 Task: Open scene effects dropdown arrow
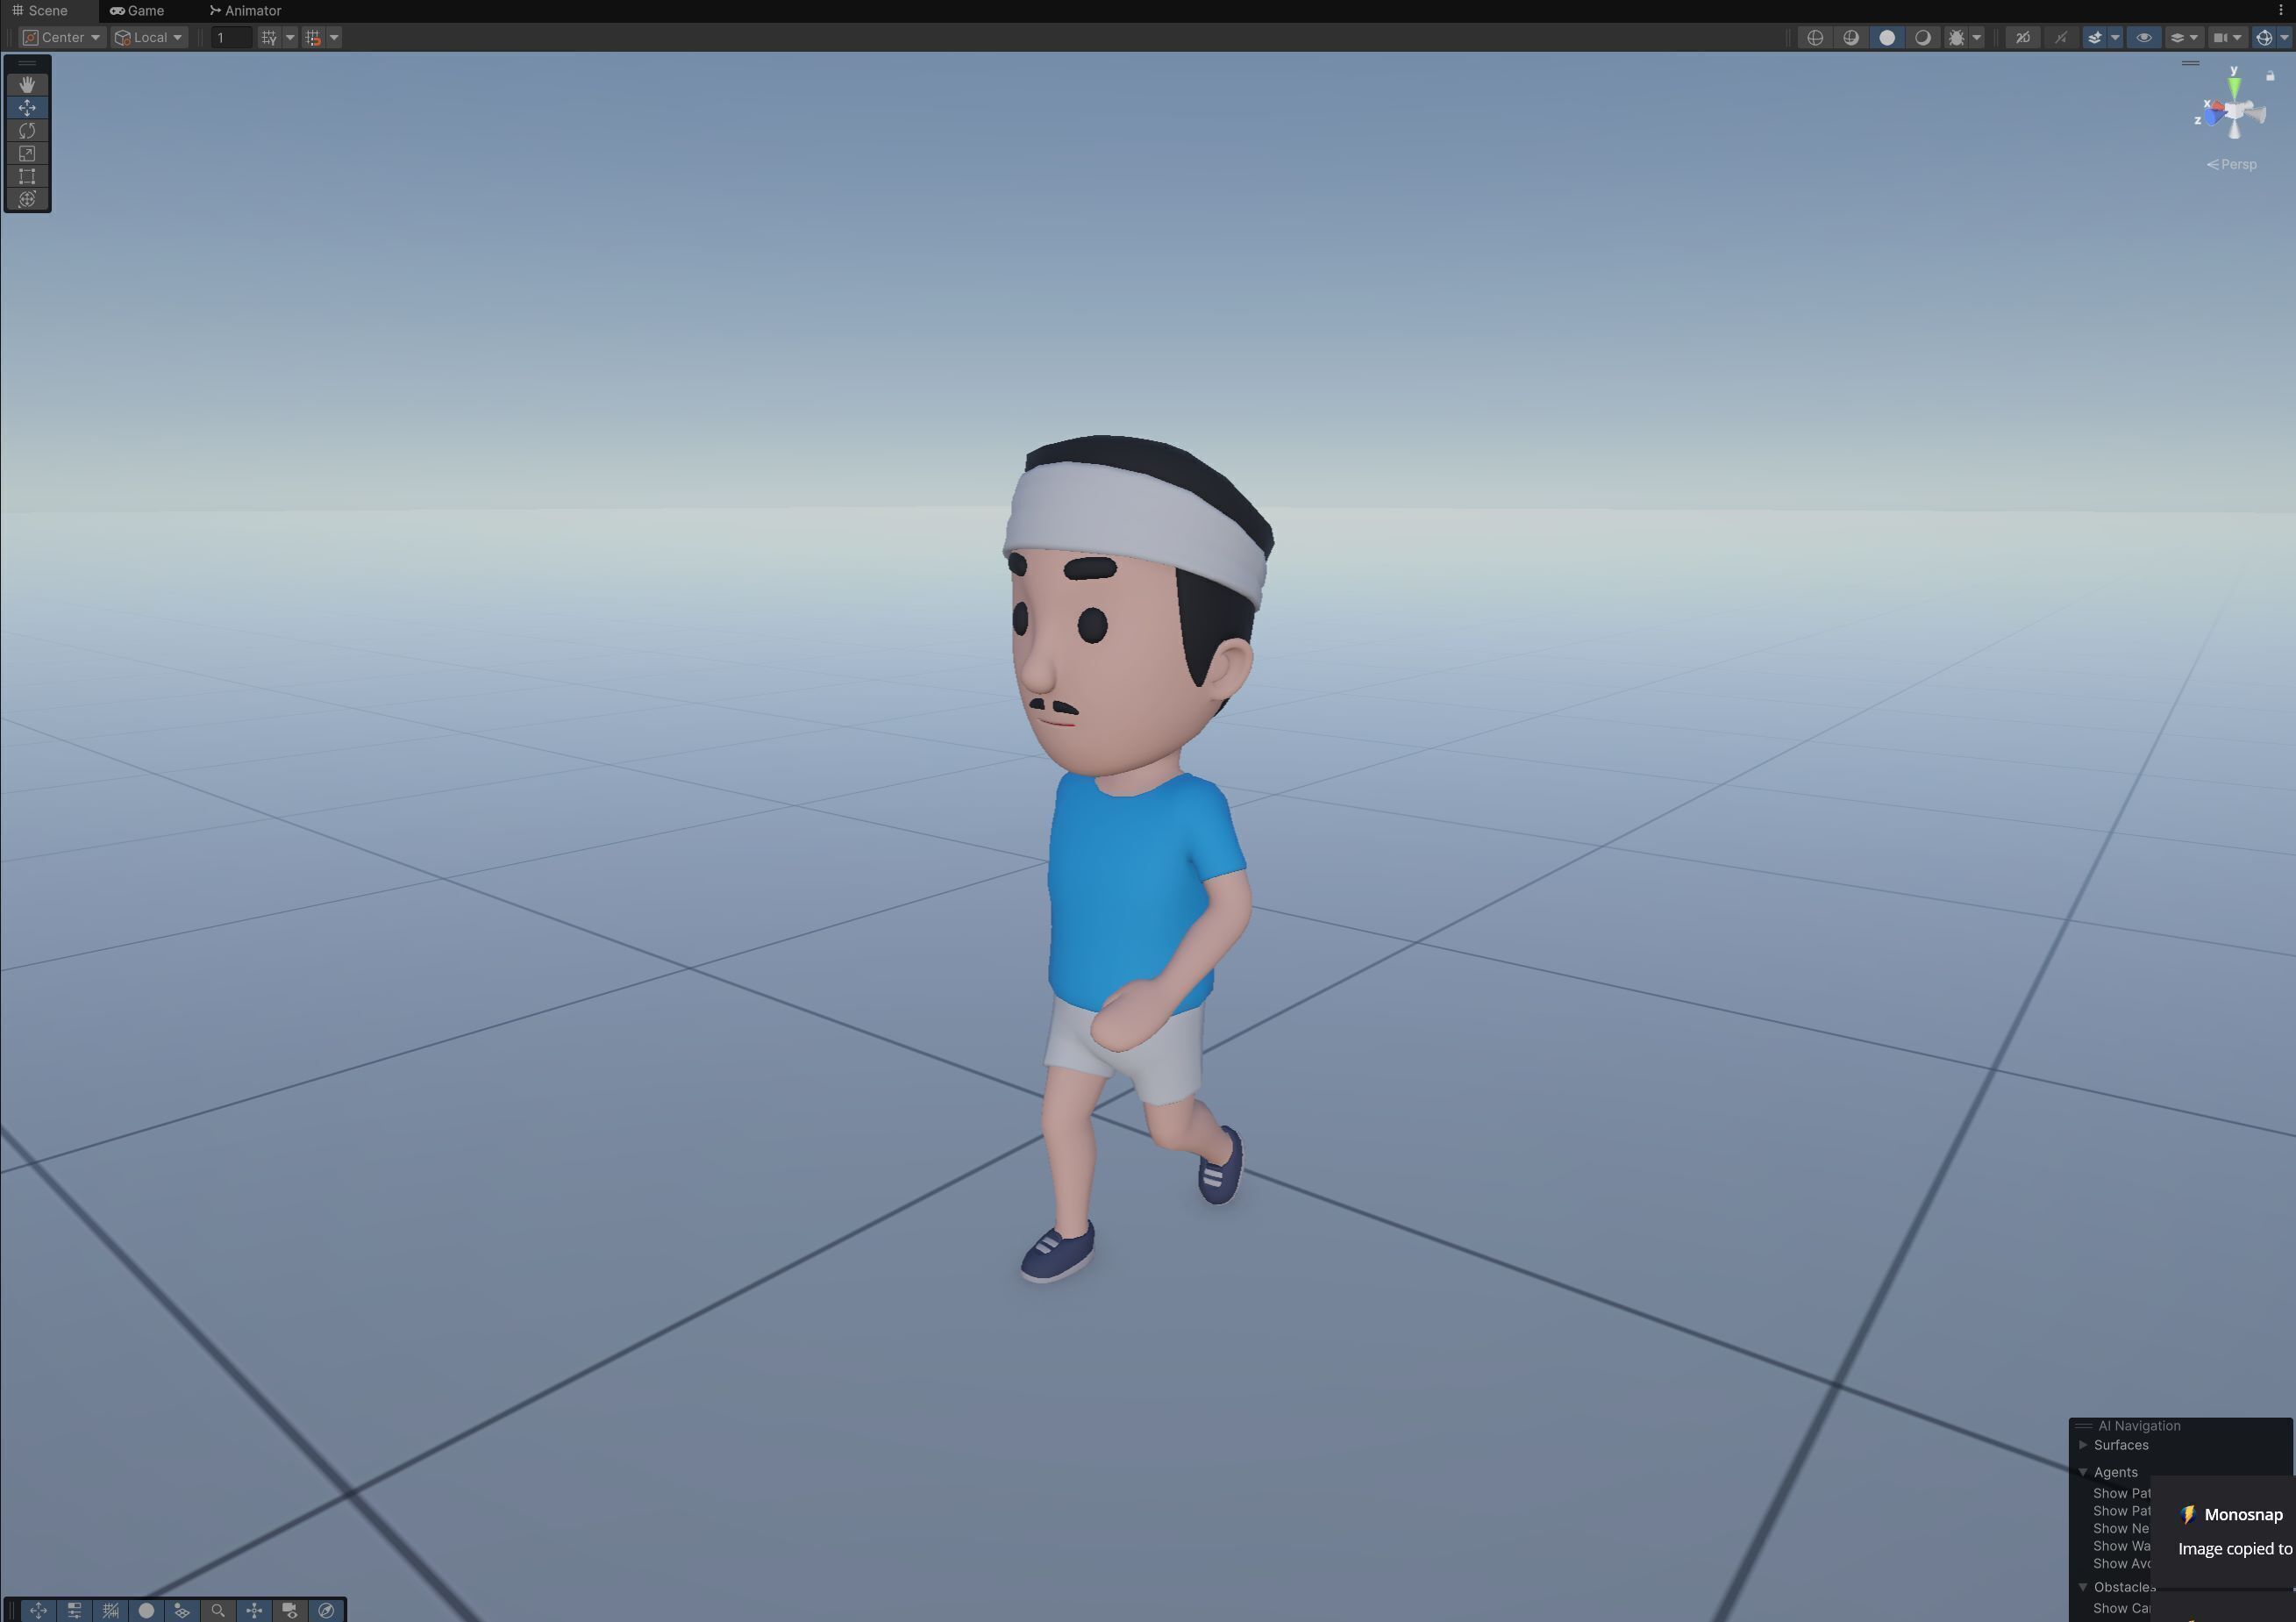tap(2115, 37)
